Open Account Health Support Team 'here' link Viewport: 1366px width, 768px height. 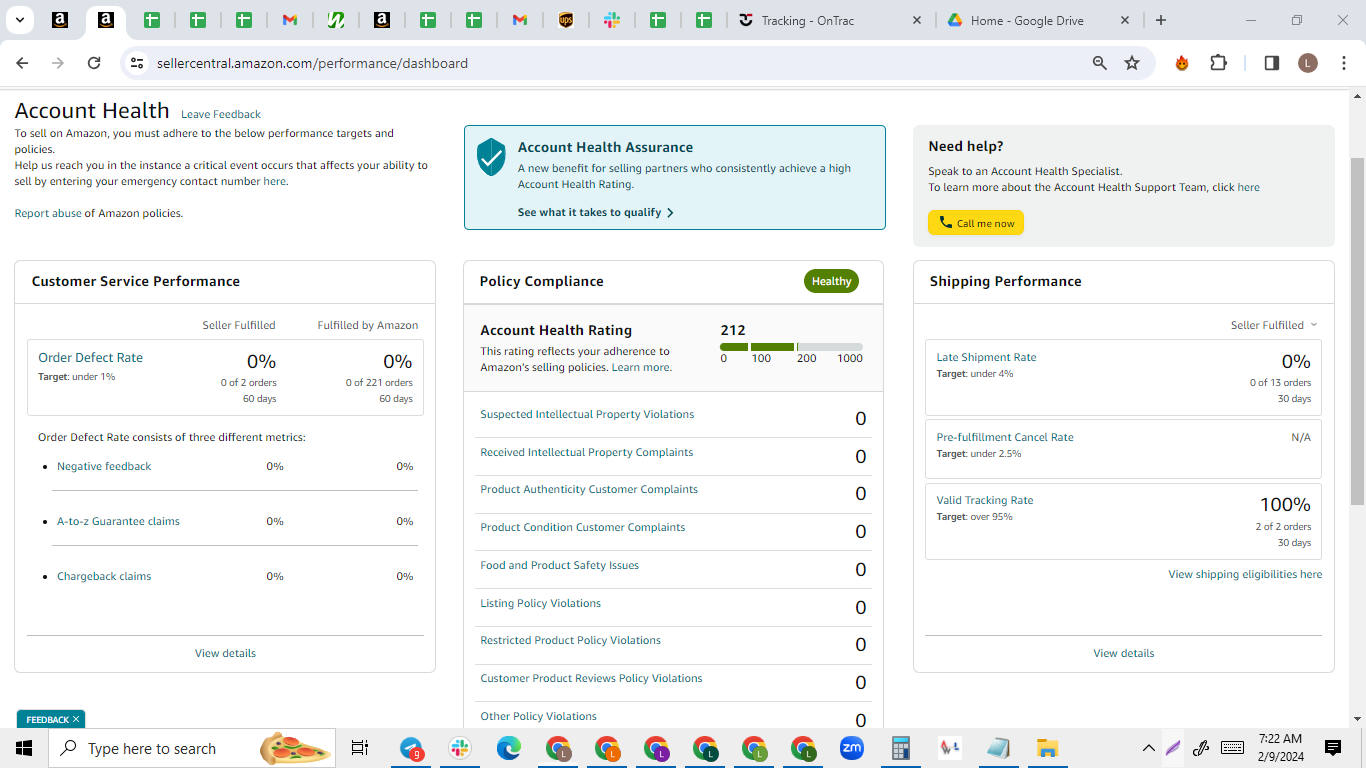[x=1249, y=187]
